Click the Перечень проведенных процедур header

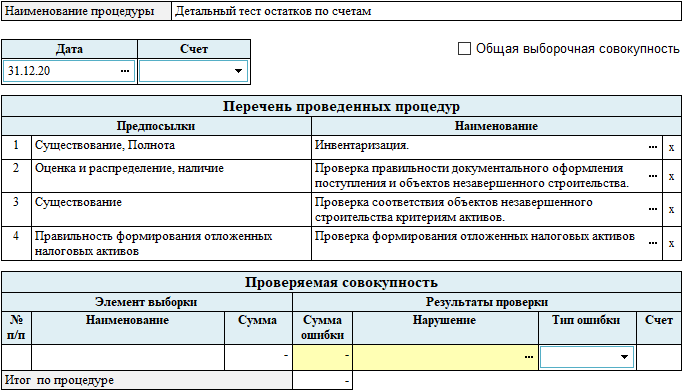(342, 106)
